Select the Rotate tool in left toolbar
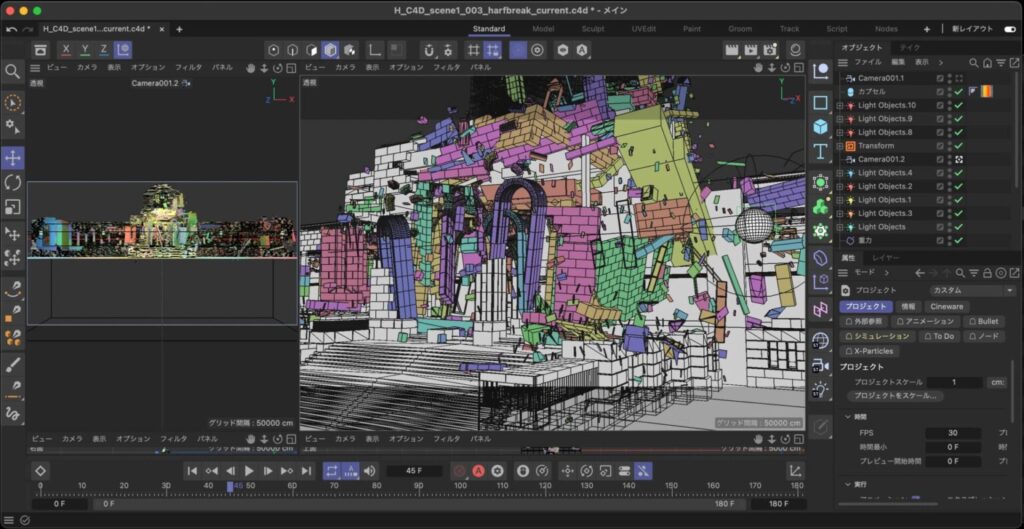The height and width of the screenshot is (529, 1024). click(x=13, y=182)
